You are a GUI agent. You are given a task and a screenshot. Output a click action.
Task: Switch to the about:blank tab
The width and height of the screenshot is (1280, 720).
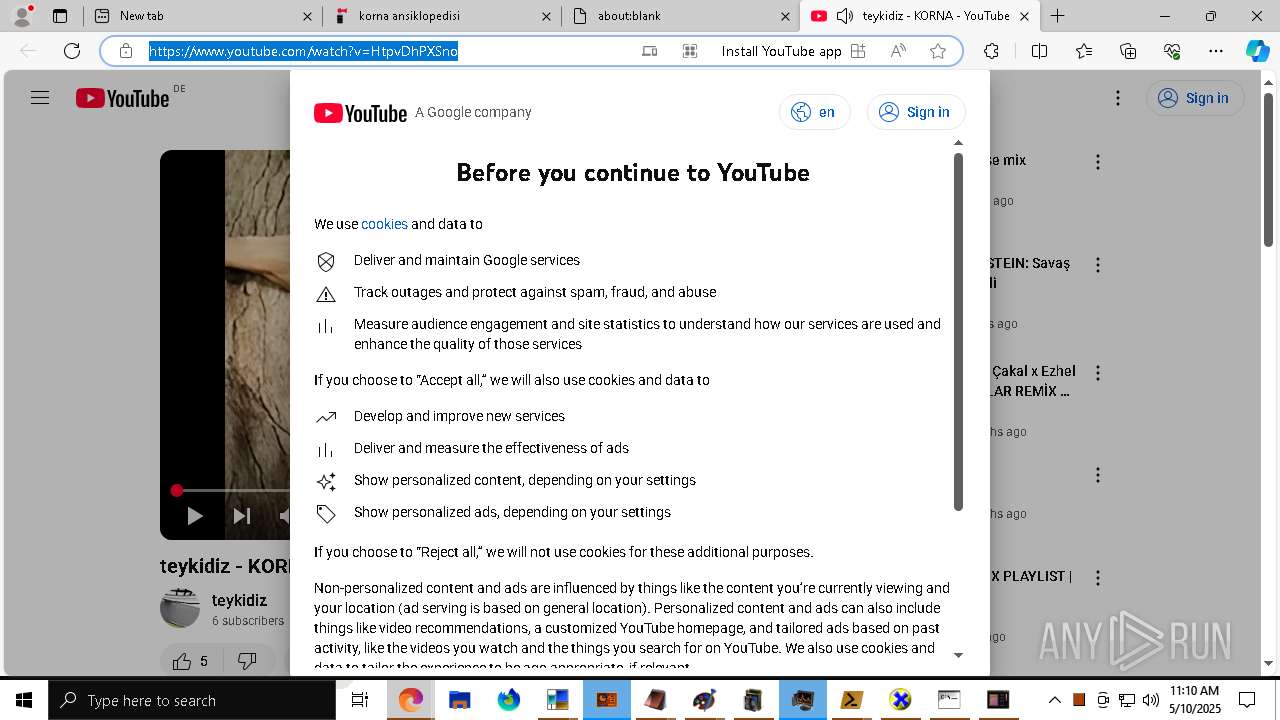(x=680, y=16)
